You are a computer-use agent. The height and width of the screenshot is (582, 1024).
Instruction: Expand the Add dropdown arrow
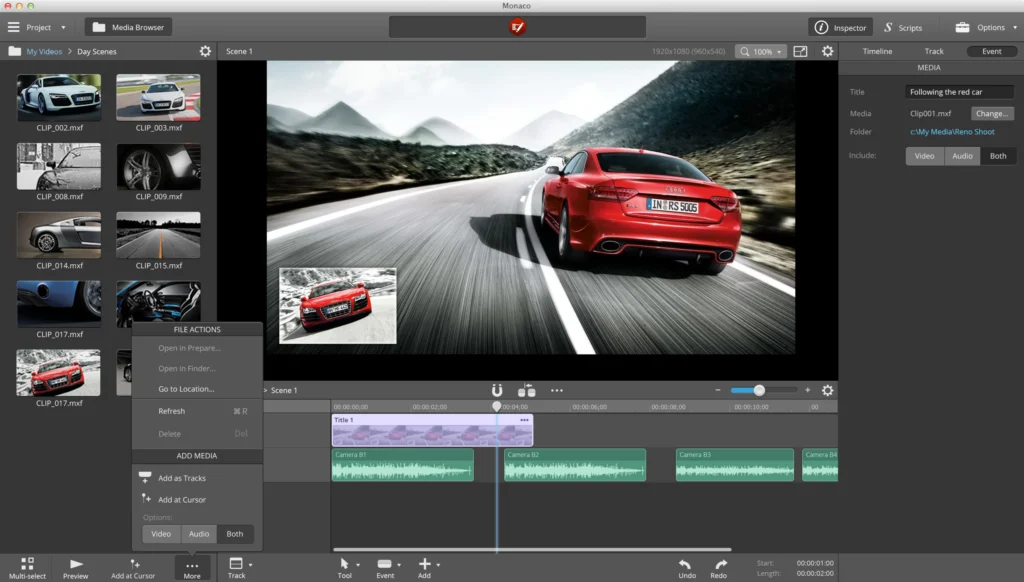[x=438, y=565]
